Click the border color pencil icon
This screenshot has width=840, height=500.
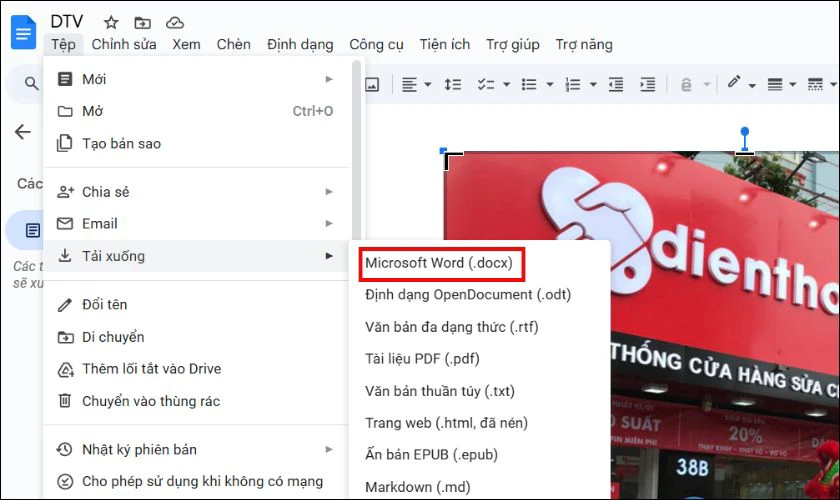click(x=734, y=82)
